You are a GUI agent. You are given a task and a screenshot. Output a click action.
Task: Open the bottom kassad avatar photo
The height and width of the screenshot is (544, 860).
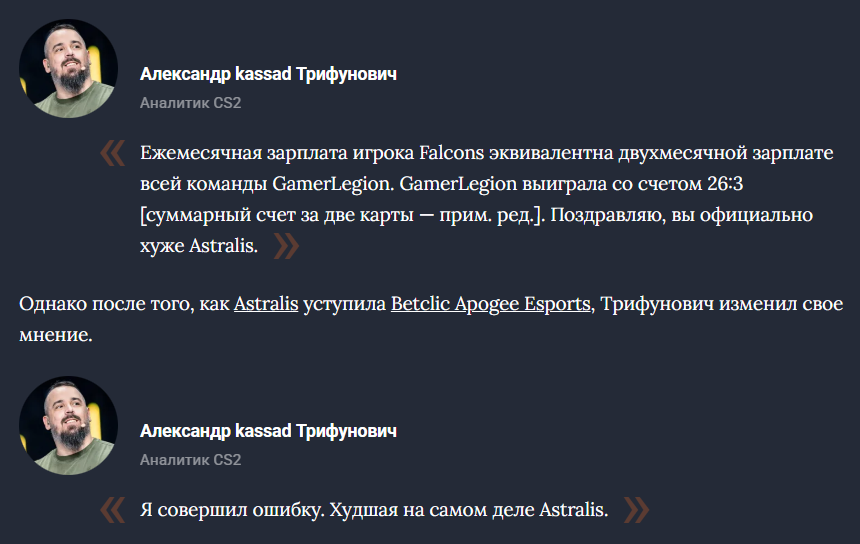pos(69,425)
